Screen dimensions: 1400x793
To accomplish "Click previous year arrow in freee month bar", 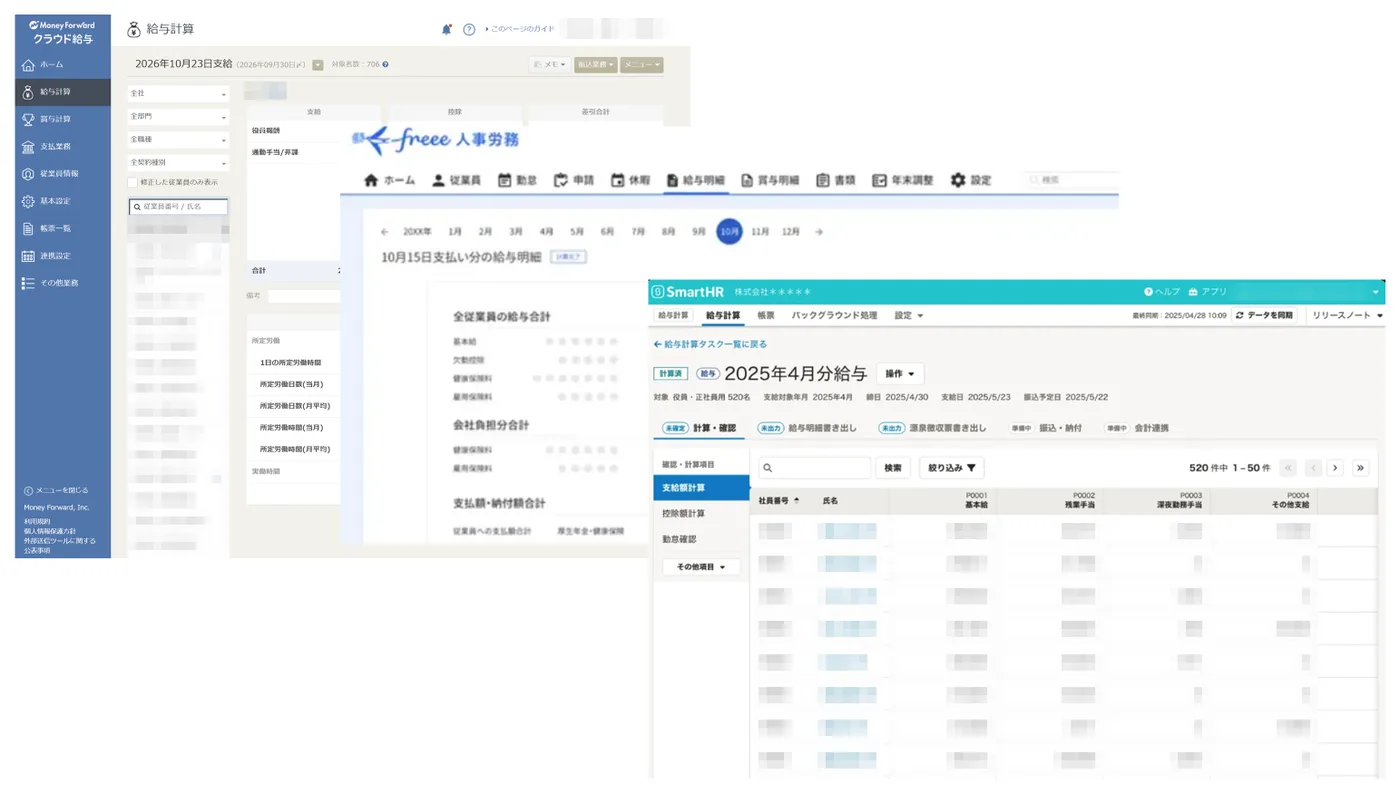I will tap(385, 232).
